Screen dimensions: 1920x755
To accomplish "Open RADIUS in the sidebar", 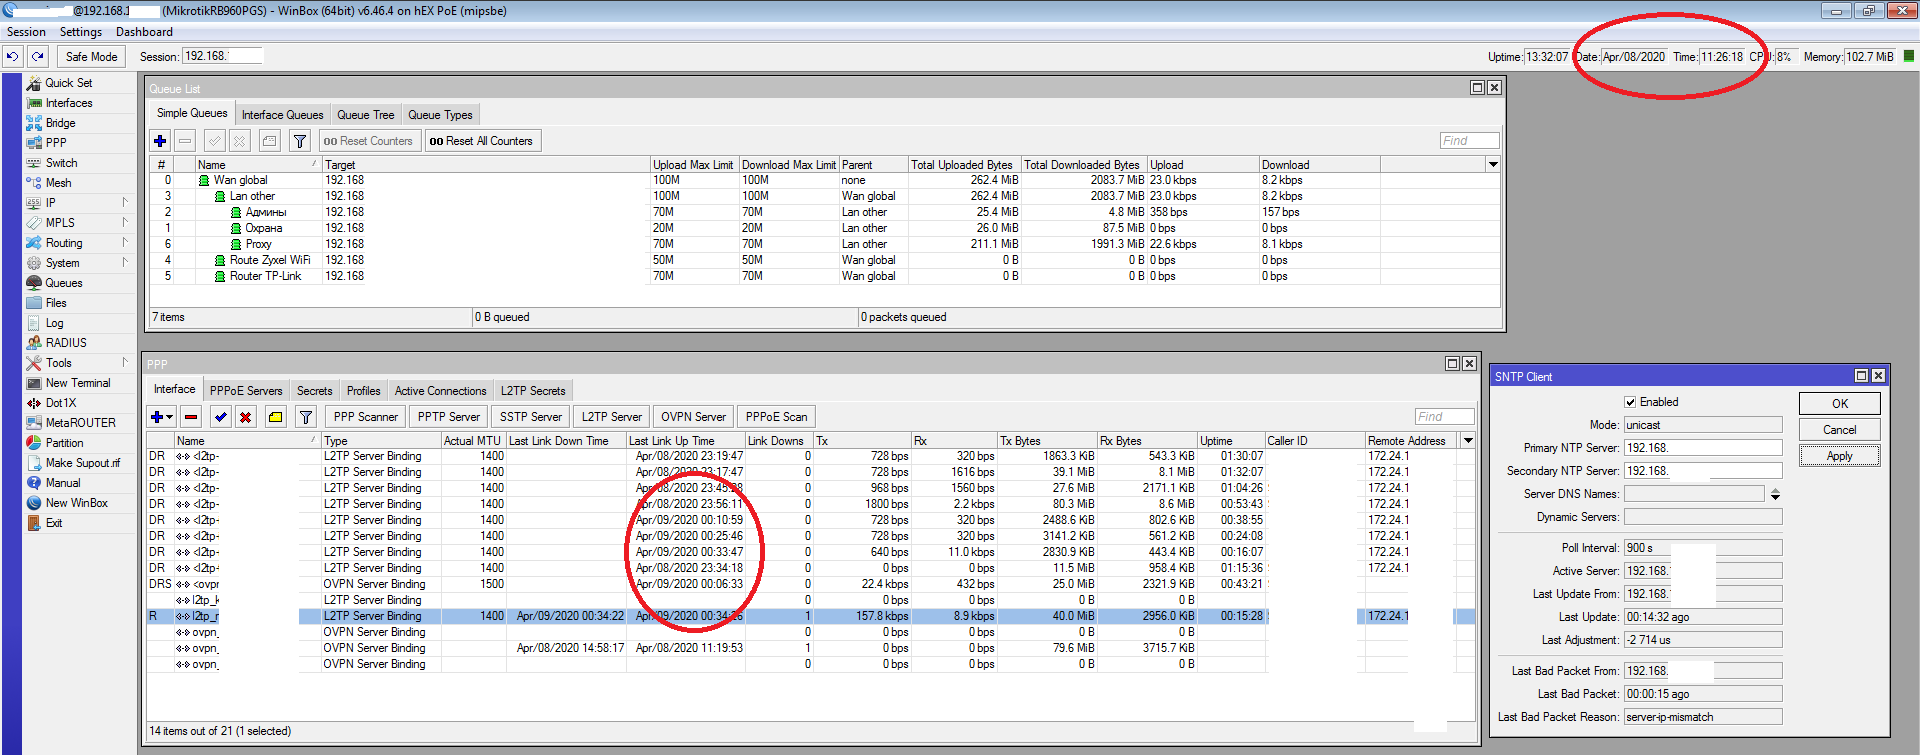I will pyautogui.click(x=66, y=343).
